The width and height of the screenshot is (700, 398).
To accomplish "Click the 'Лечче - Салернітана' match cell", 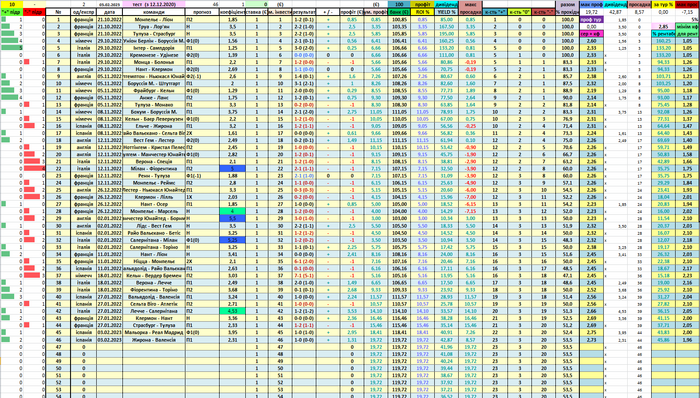I will pyautogui.click(x=154, y=311).
